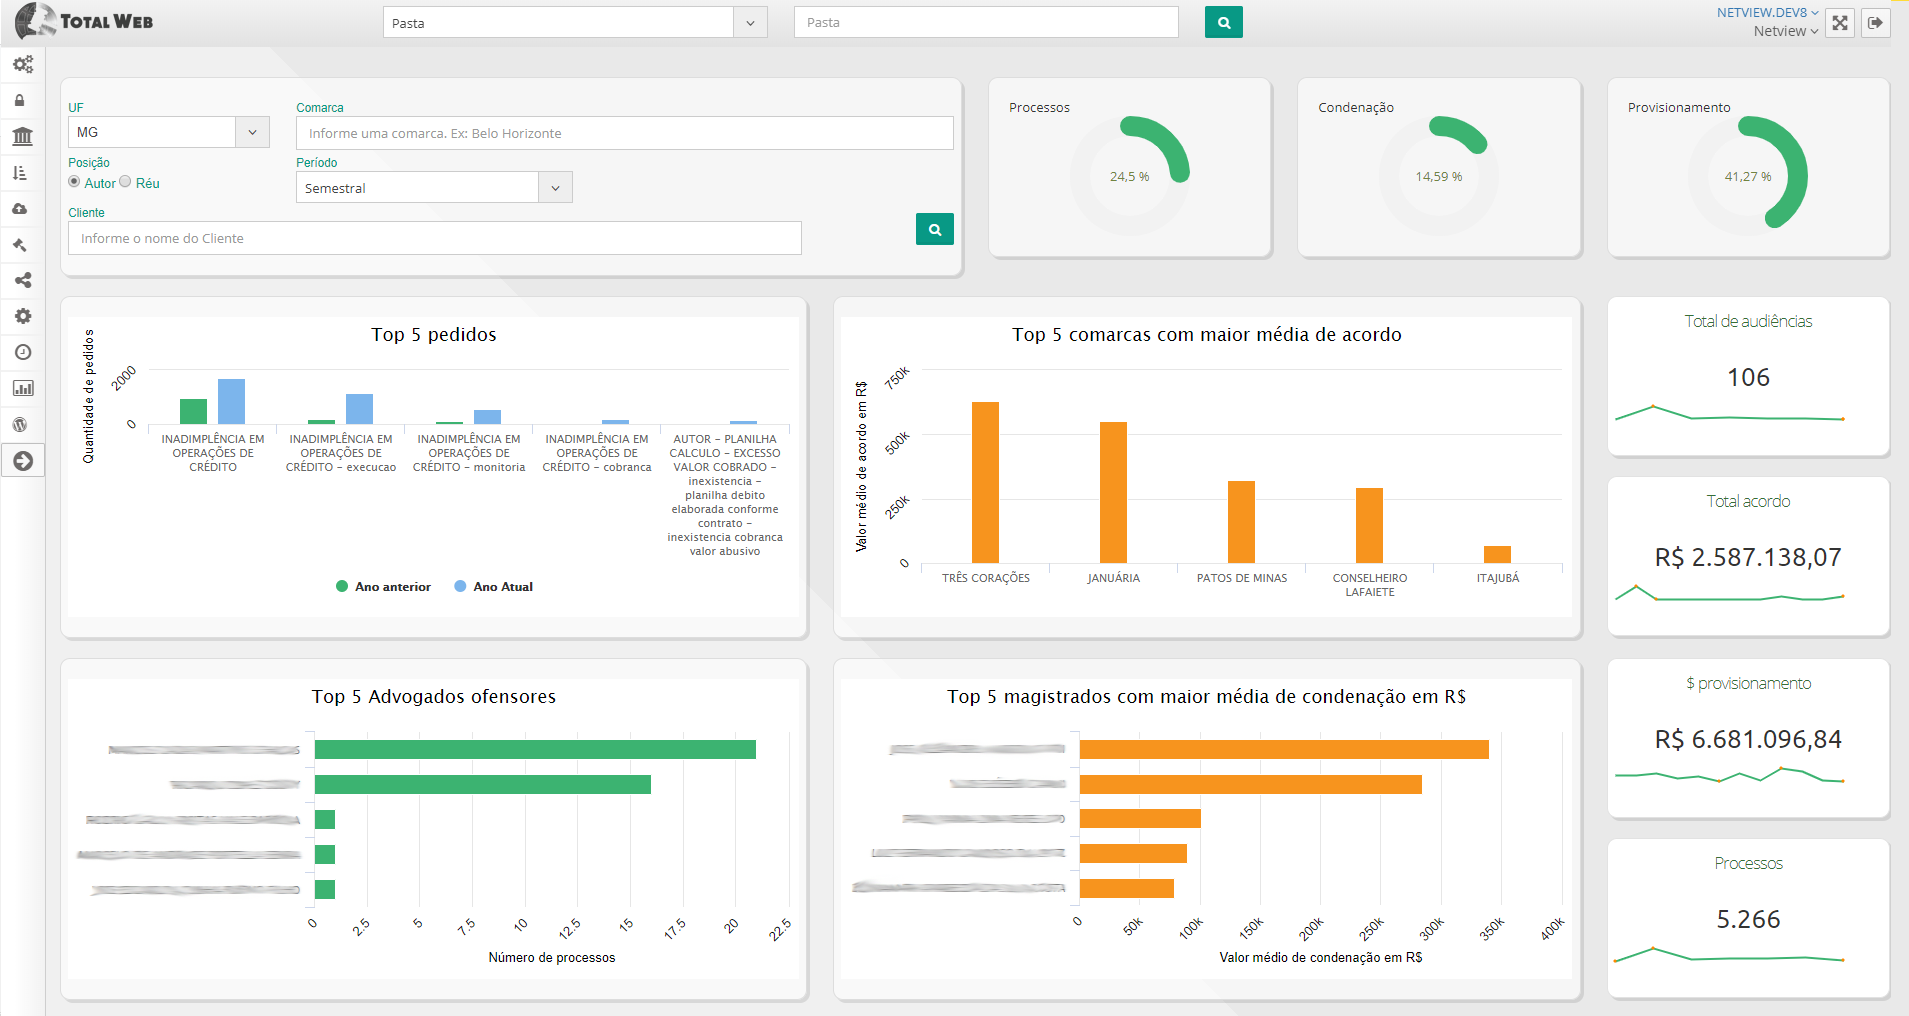Focus the top Pasta search text field
Image resolution: width=1909 pixels, height=1016 pixels.
click(986, 22)
